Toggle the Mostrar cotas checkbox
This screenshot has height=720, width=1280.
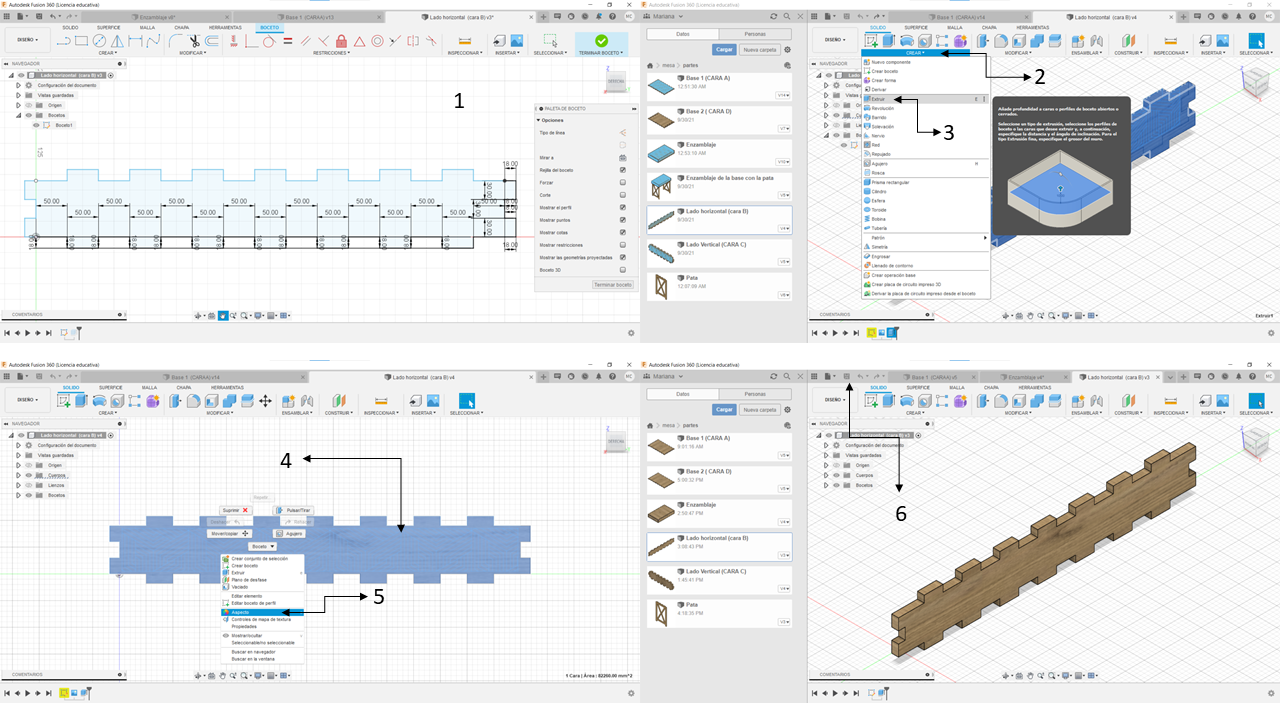pos(623,232)
